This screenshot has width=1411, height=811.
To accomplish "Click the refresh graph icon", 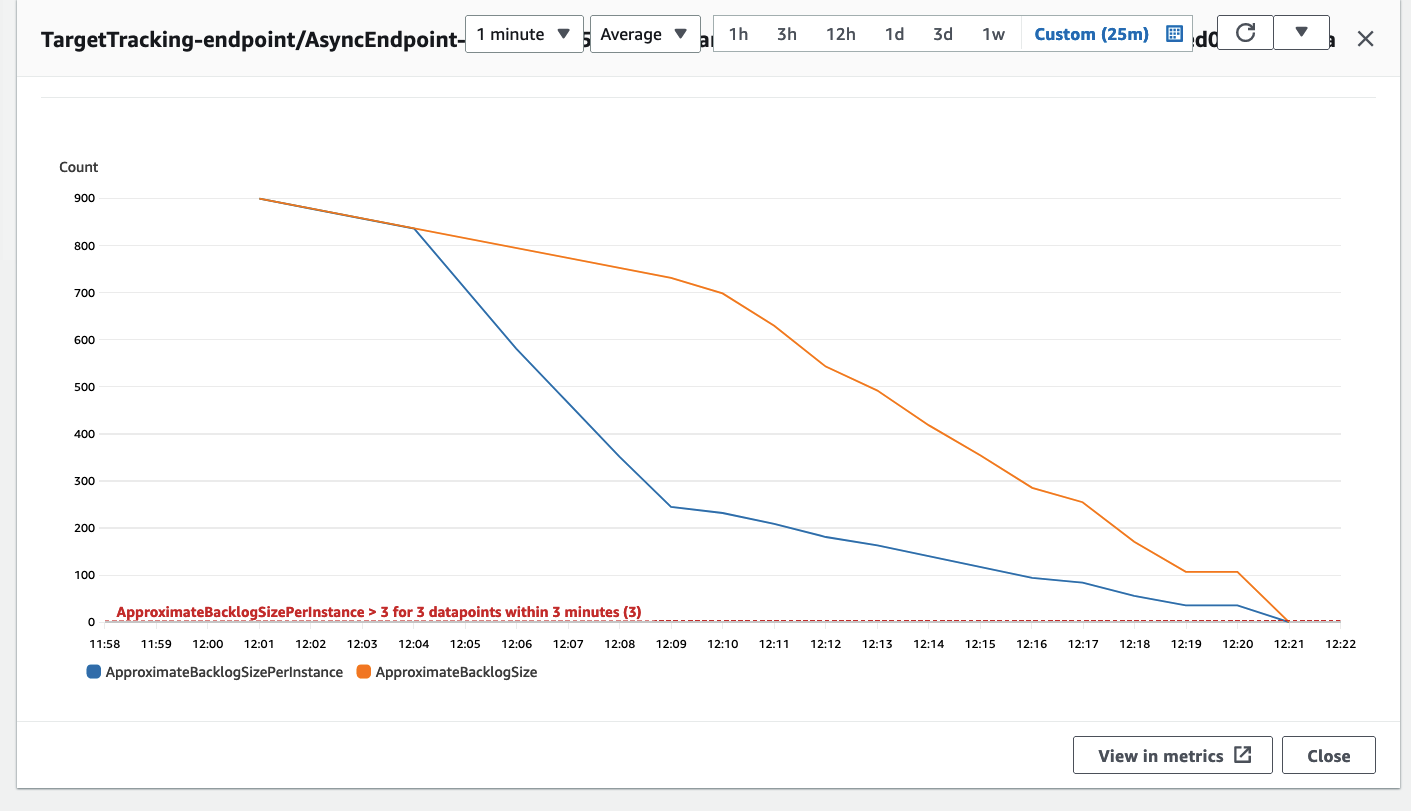I will pyautogui.click(x=1245, y=33).
